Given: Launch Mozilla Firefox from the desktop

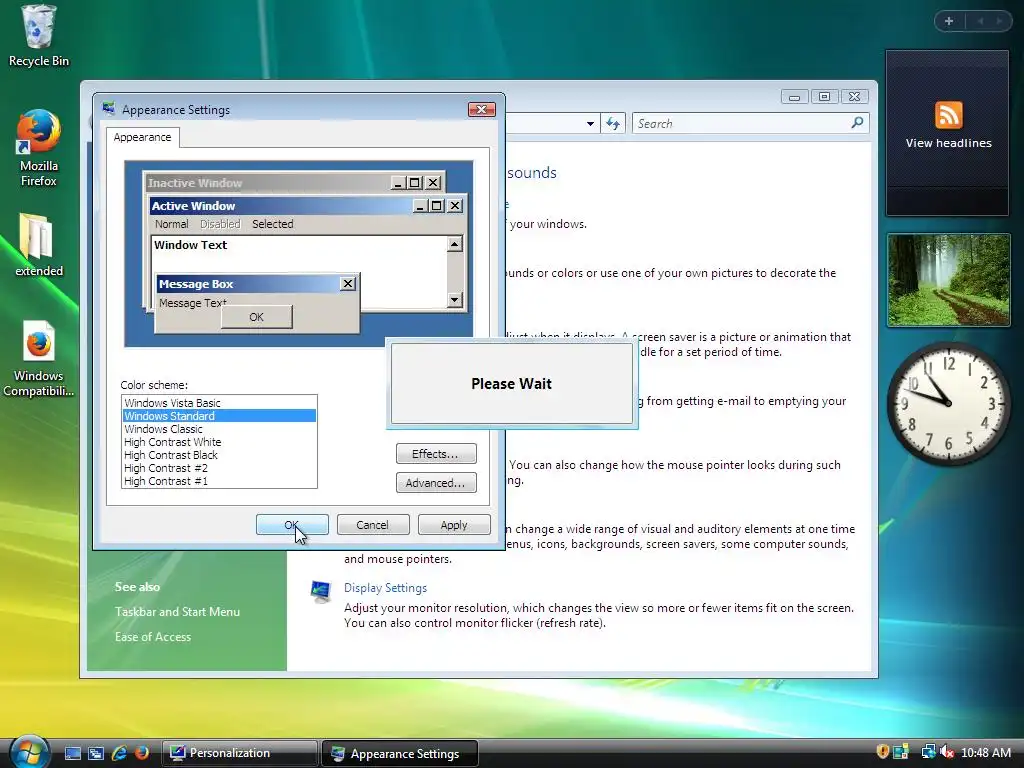Looking at the screenshot, I should (38, 148).
